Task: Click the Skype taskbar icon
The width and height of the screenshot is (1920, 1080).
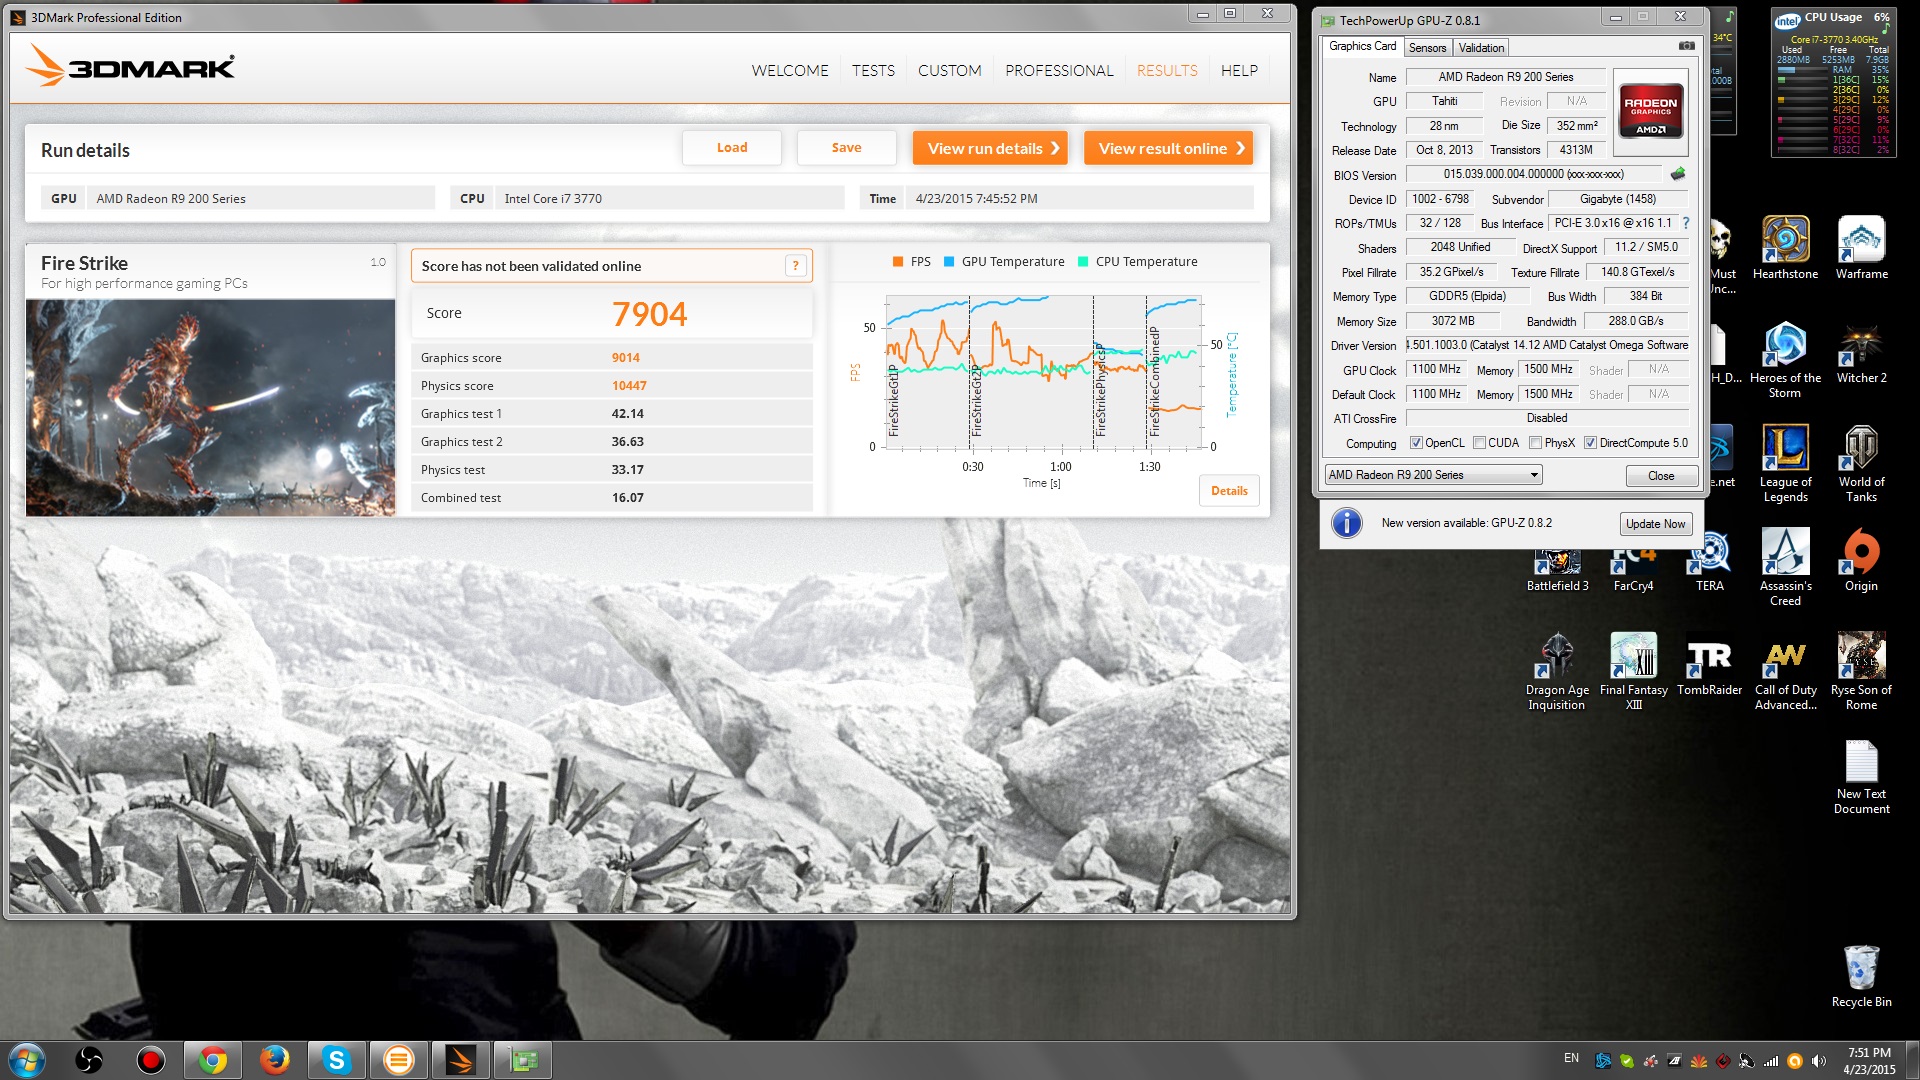Action: pyautogui.click(x=336, y=1060)
